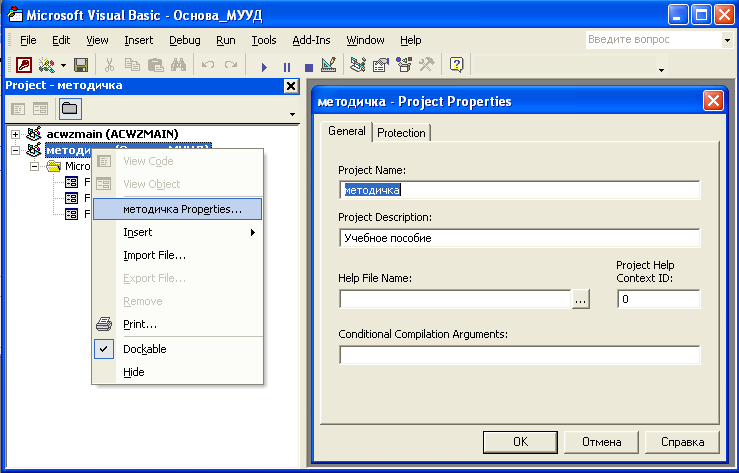Close the Project Properties dialog

[x=713, y=101]
